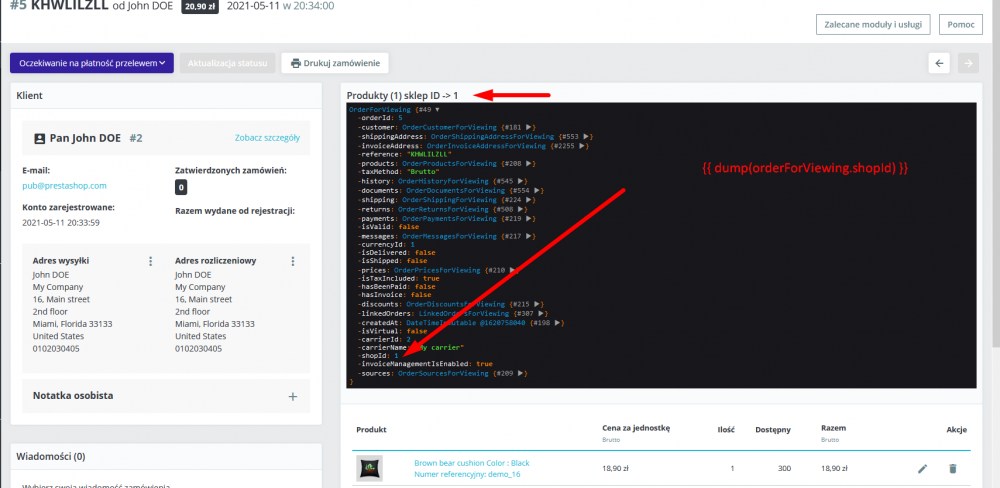
Task: Go to next order with right arrow
Action: [x=968, y=63]
